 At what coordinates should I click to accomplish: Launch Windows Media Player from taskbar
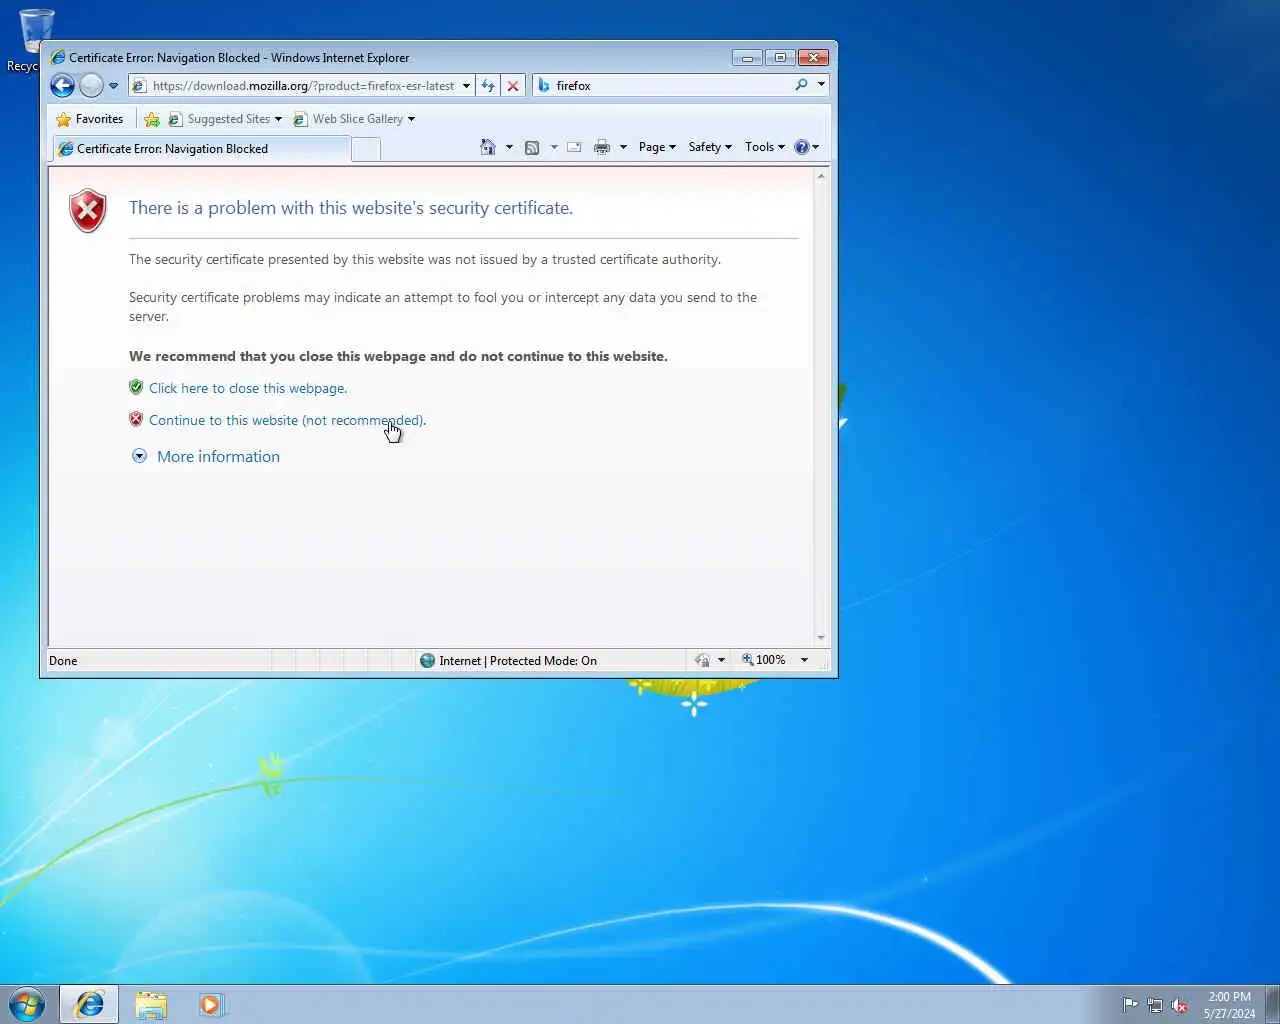tap(211, 1004)
